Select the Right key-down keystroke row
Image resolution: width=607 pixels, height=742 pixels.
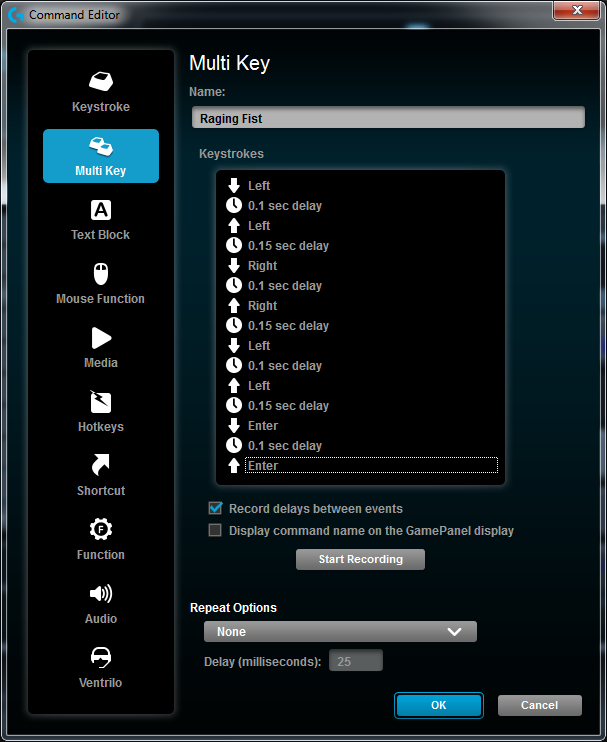pyautogui.click(x=362, y=265)
